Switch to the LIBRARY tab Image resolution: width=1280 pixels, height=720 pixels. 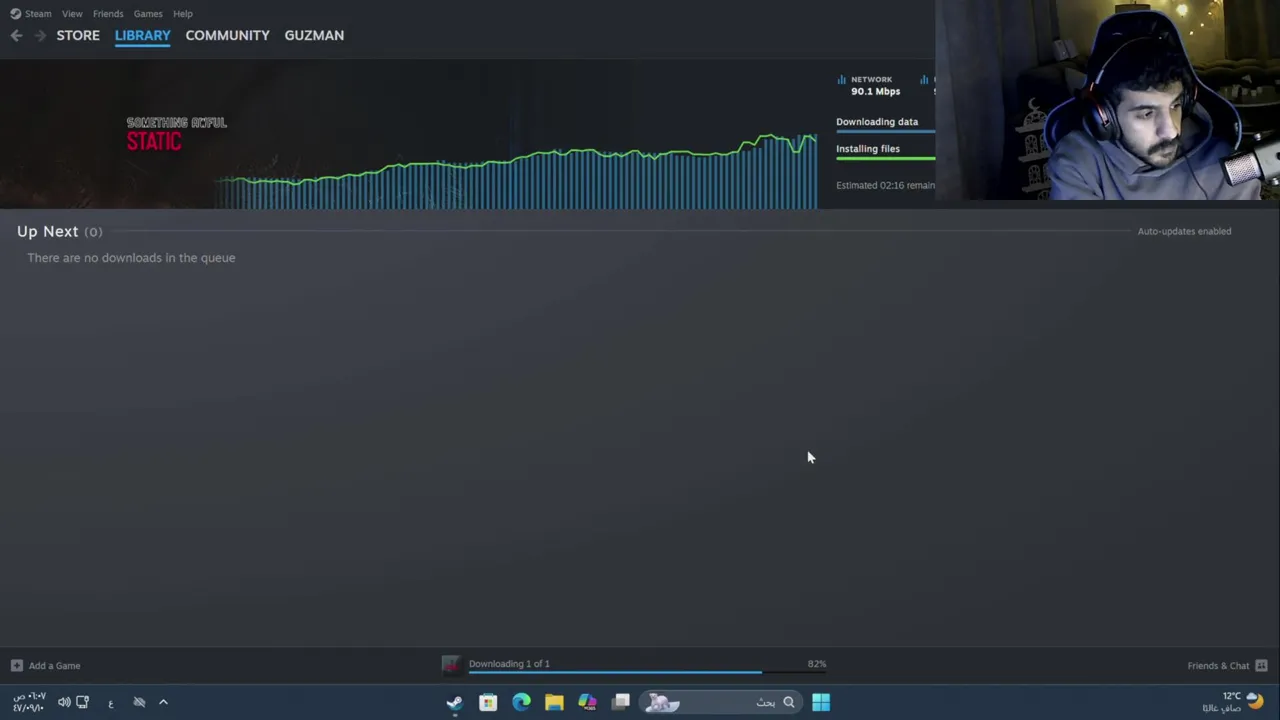click(143, 35)
